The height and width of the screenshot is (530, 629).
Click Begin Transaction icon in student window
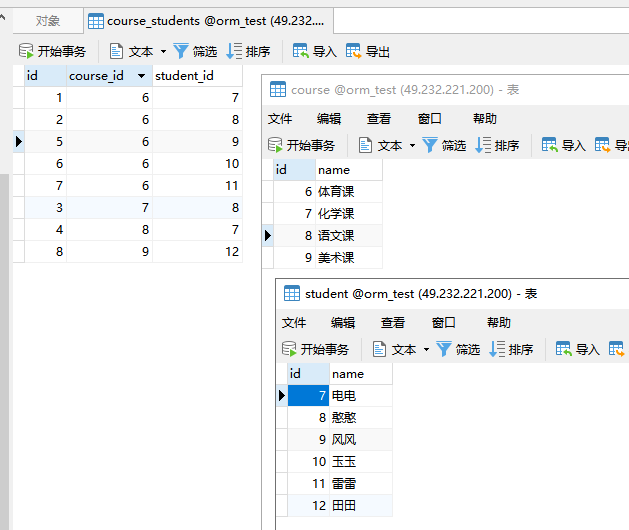(289, 349)
